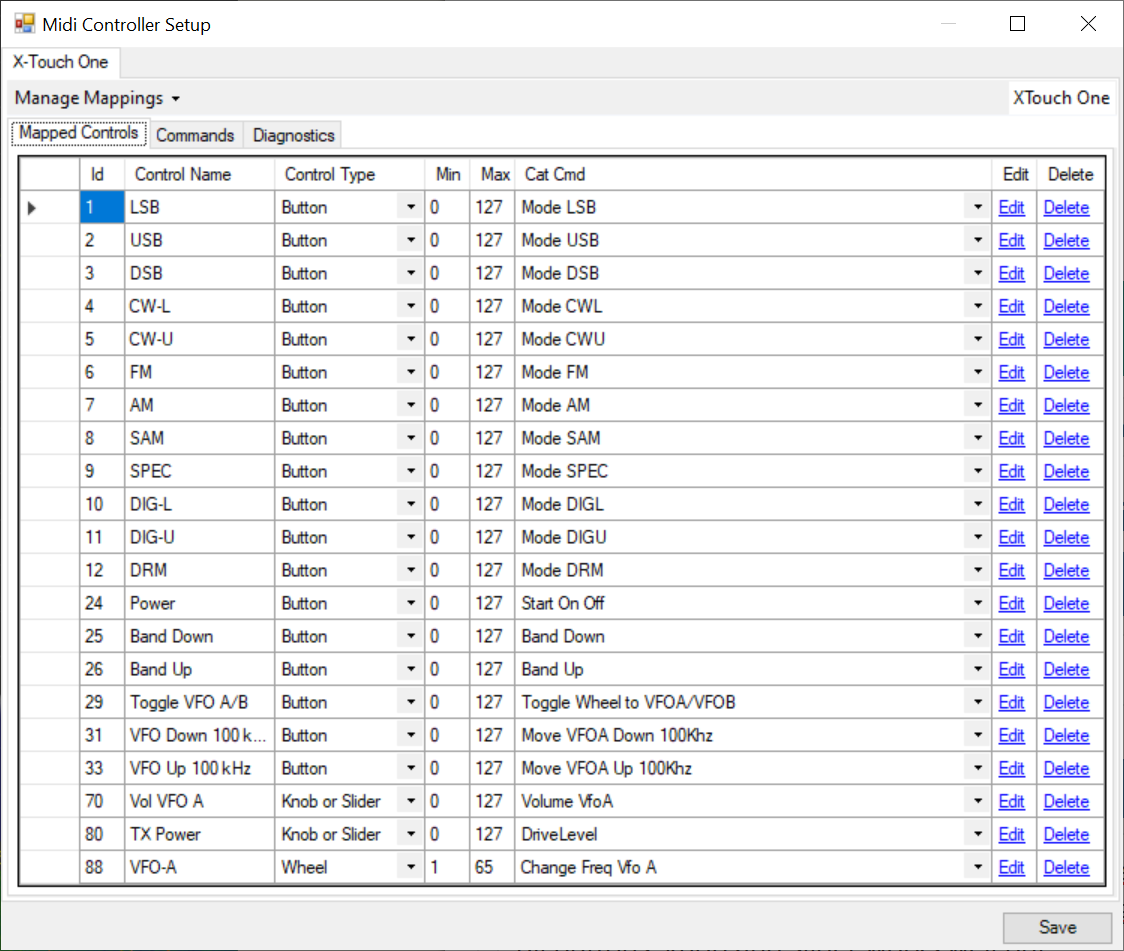Click the Save button
Image resolution: width=1124 pixels, height=951 pixels.
point(1057,927)
